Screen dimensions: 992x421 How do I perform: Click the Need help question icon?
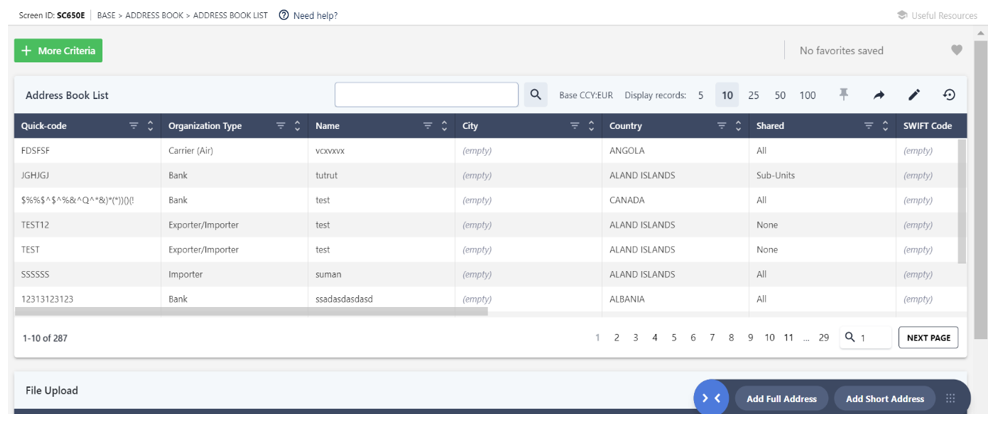pyautogui.click(x=284, y=15)
